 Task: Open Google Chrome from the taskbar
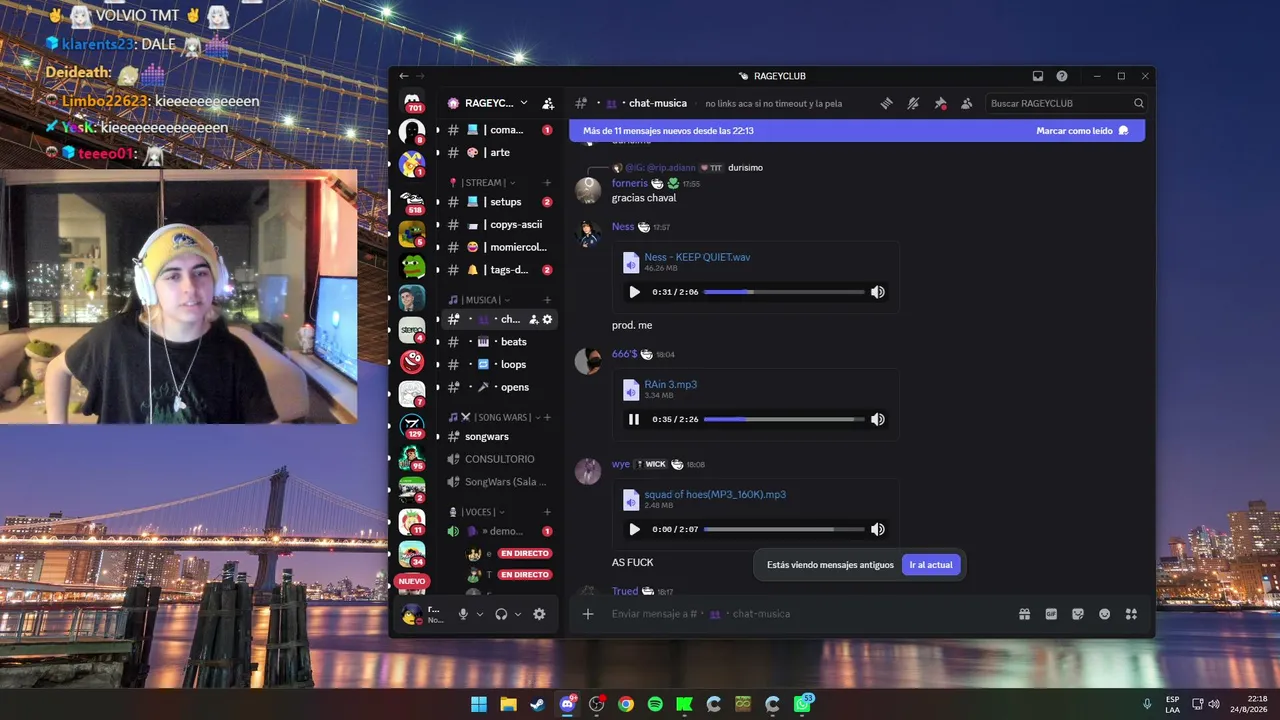pos(626,704)
